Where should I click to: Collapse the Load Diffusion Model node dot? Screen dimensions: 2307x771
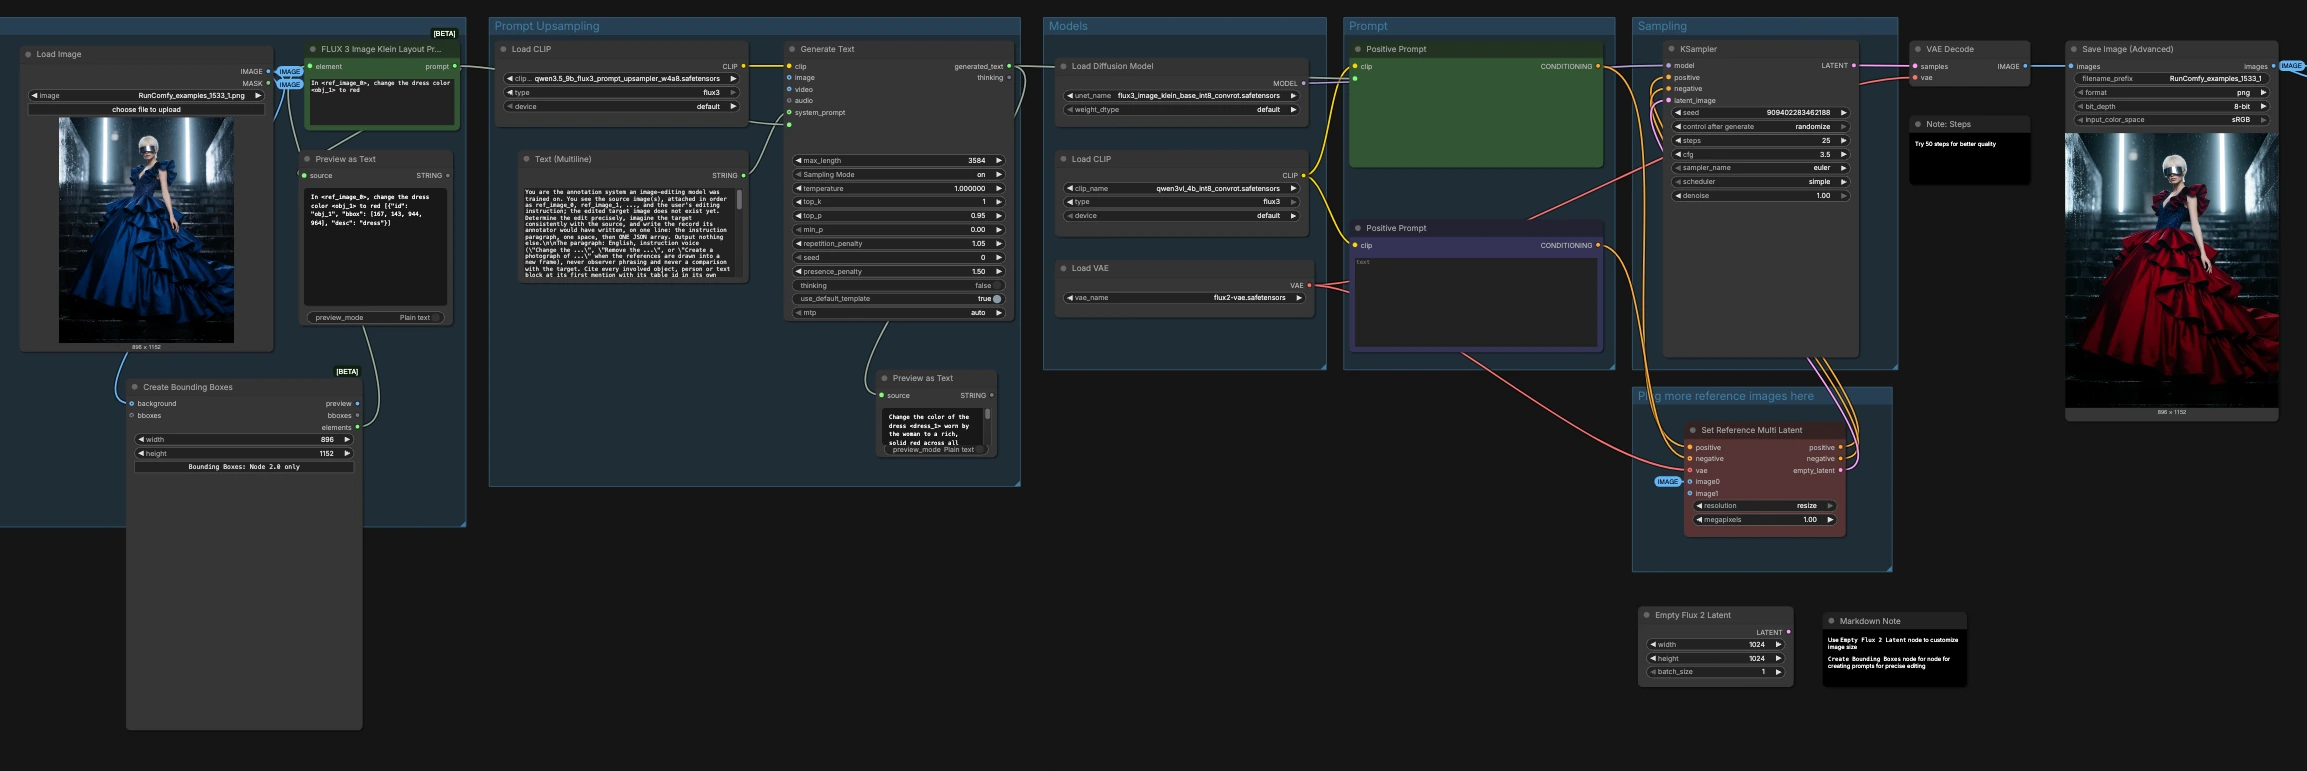(1063, 66)
